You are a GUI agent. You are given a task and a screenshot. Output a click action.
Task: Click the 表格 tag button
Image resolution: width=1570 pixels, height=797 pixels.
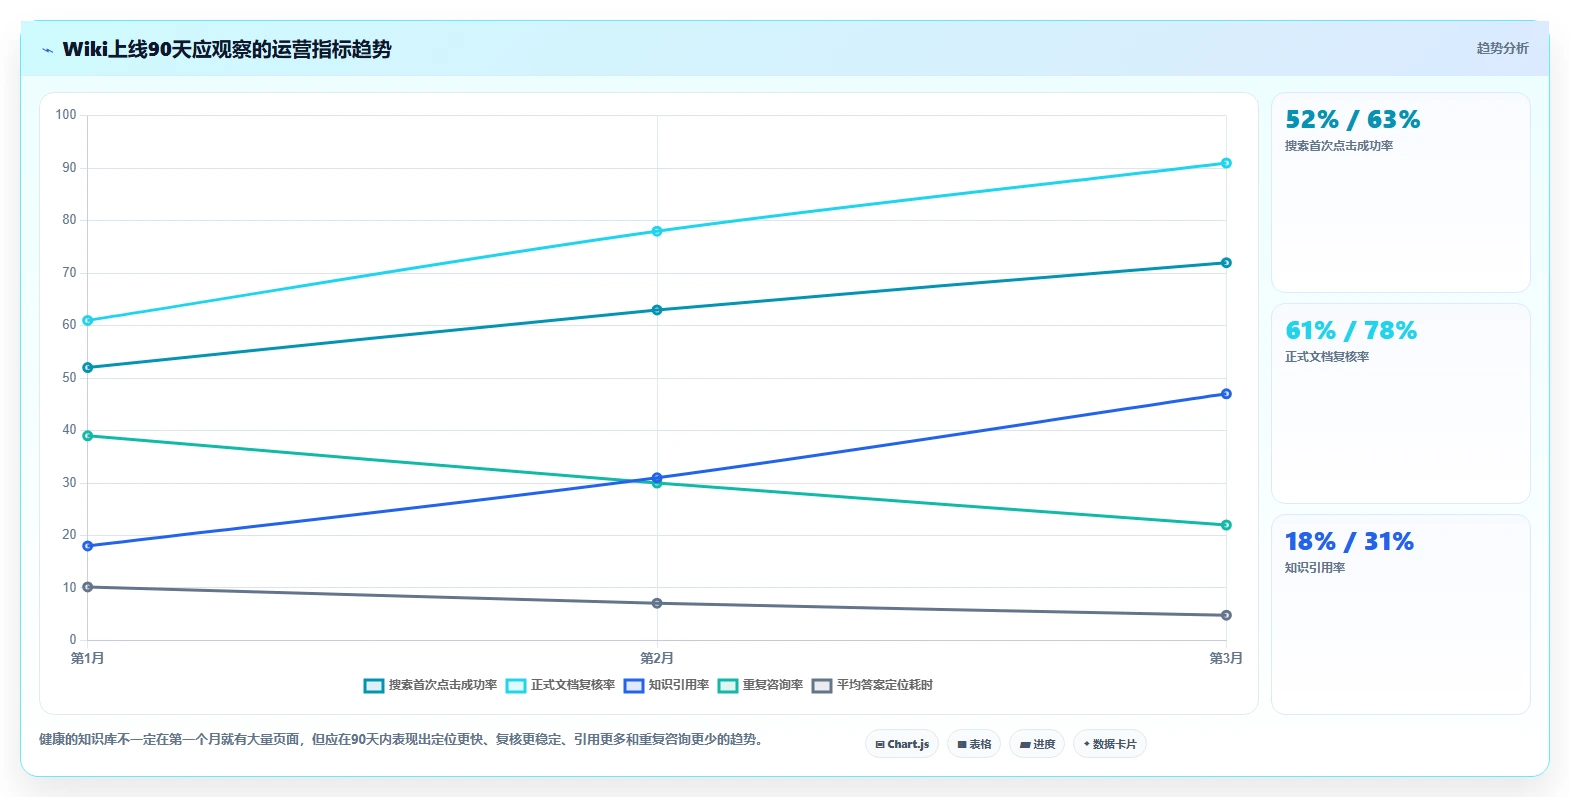974,744
